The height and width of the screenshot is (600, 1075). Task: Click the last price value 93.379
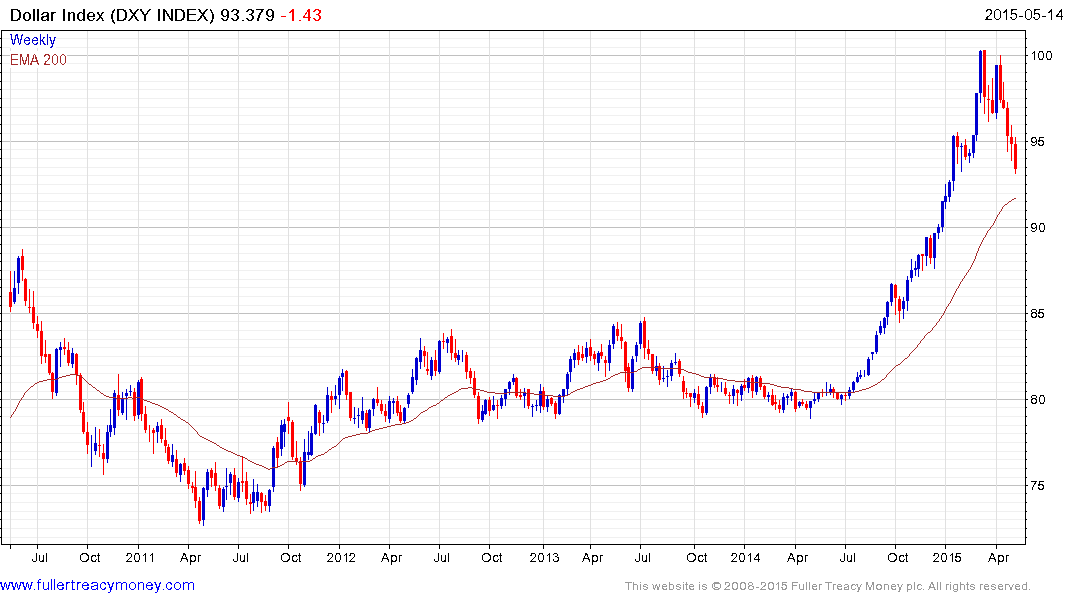(x=247, y=15)
